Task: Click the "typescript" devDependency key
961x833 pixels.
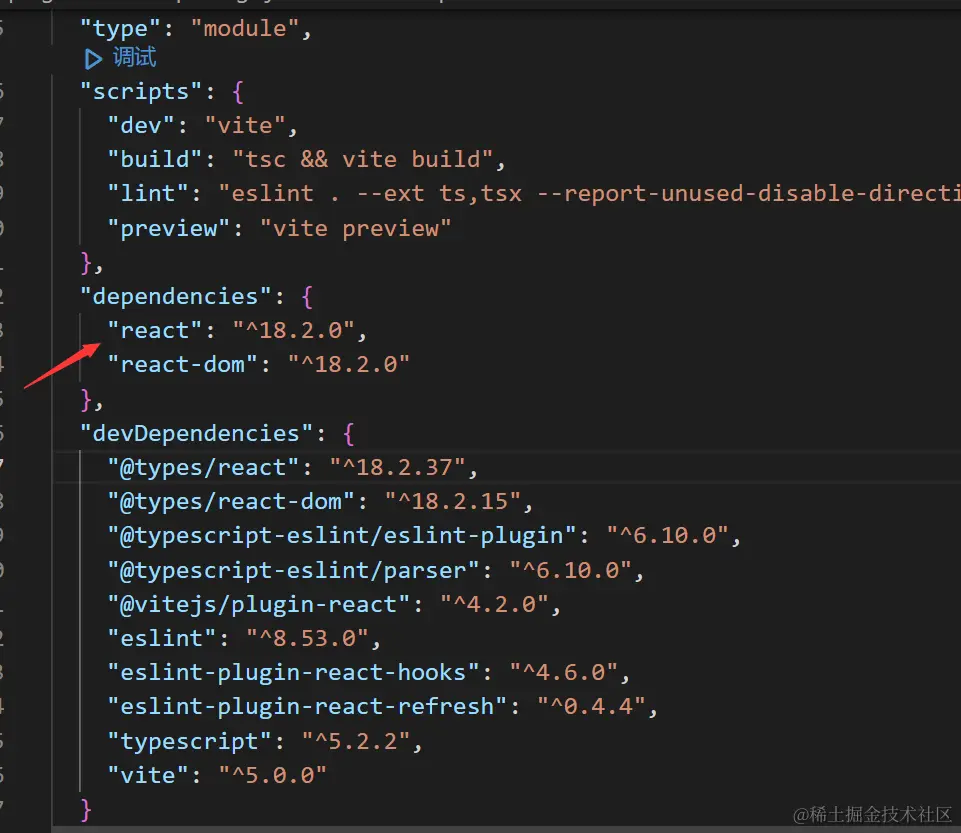Action: (x=189, y=742)
